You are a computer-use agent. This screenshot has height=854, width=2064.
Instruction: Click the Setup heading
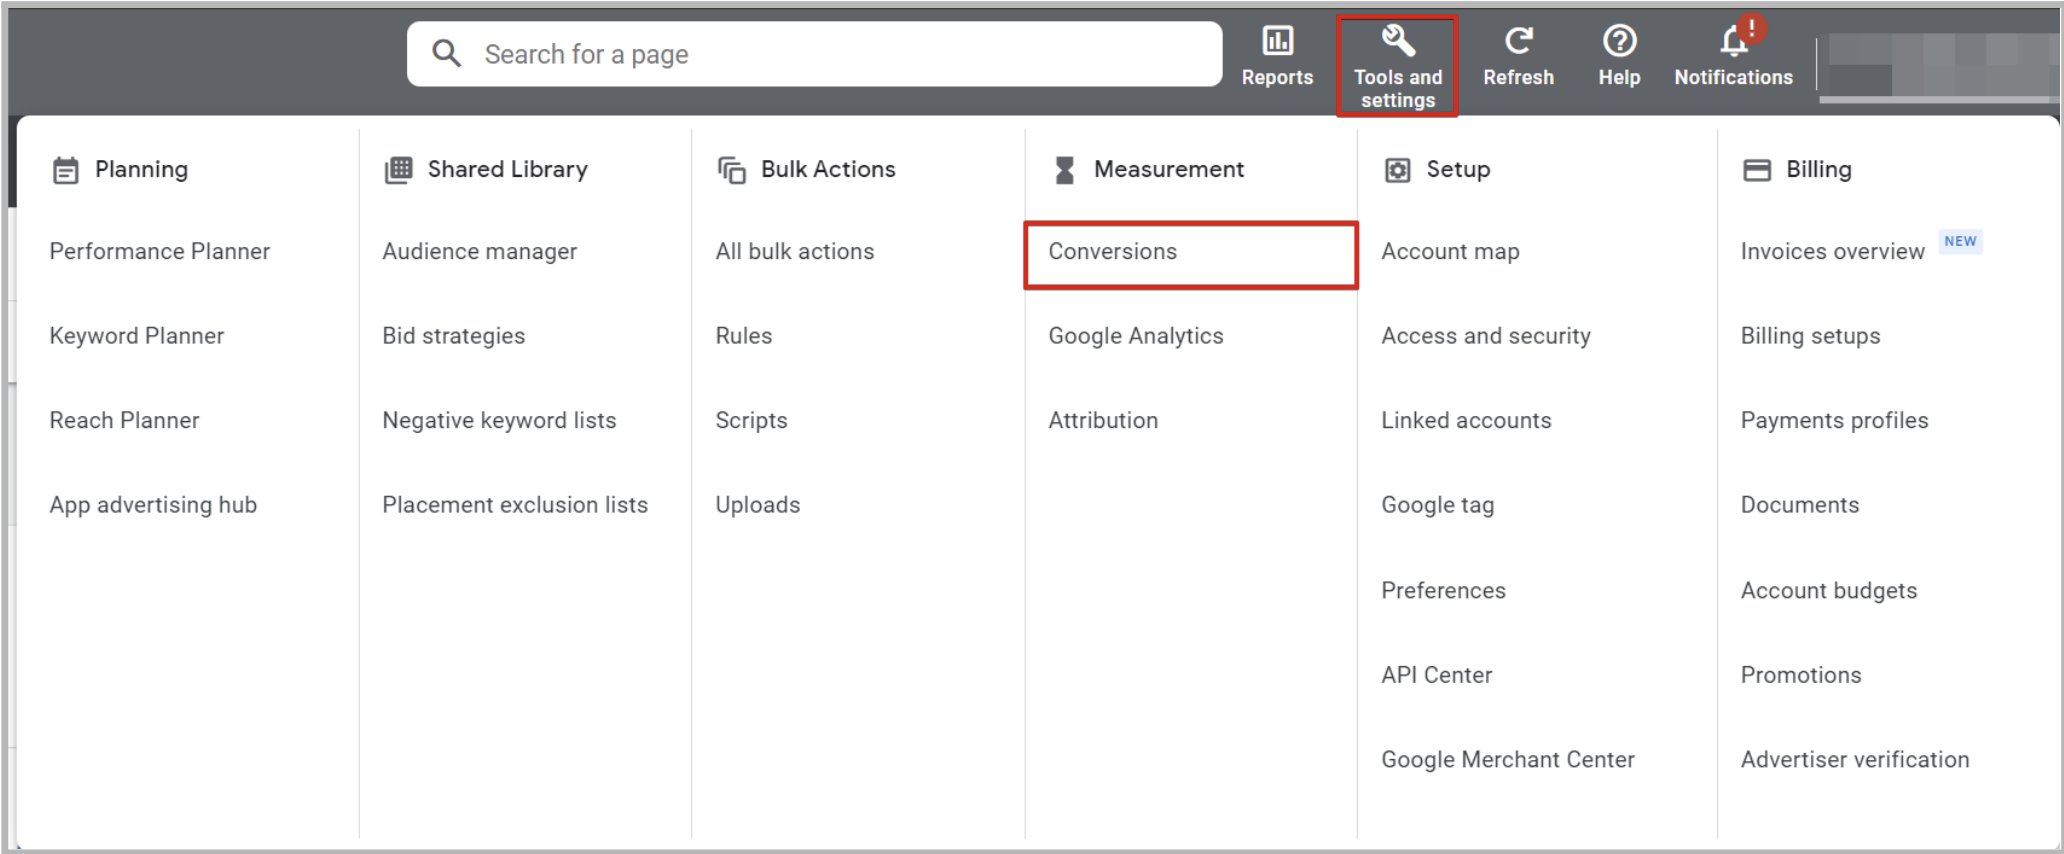point(1458,170)
